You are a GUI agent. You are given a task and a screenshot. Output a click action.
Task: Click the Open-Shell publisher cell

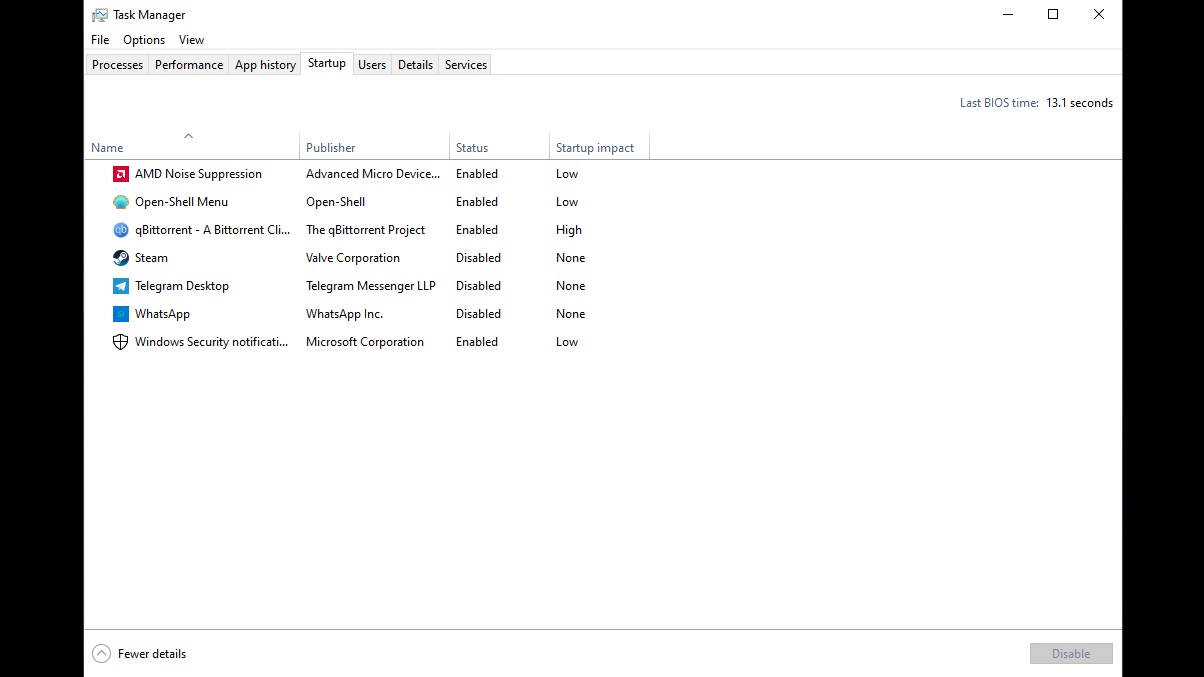click(x=336, y=202)
